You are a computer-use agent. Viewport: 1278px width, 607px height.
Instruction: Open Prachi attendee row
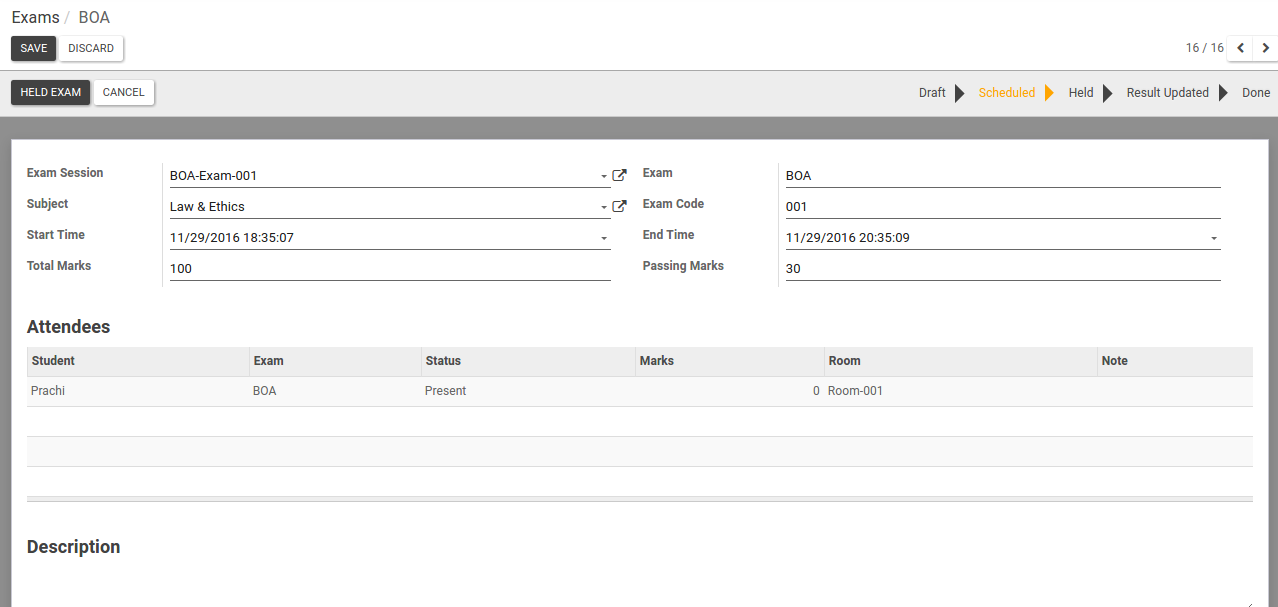click(640, 391)
